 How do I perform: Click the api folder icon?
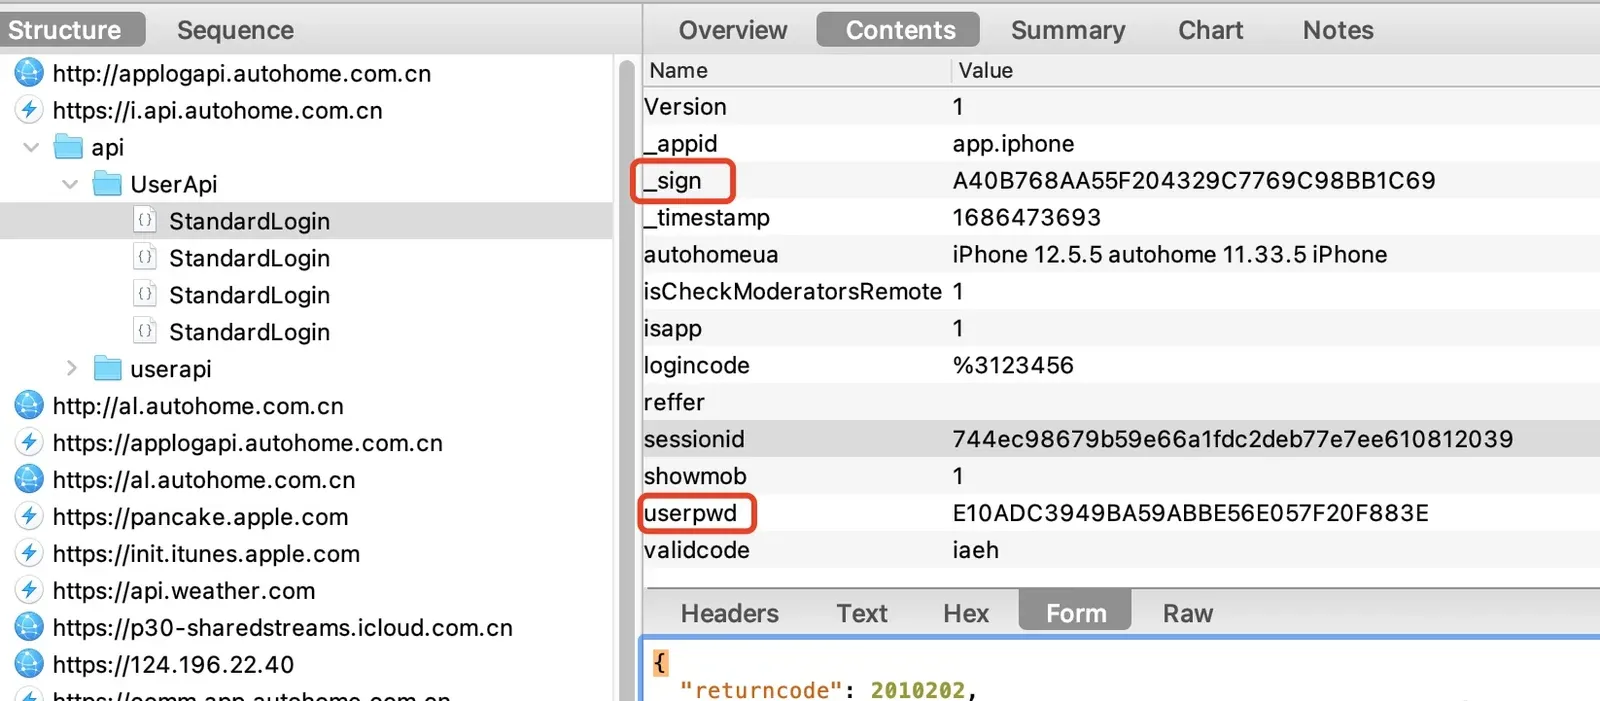(x=68, y=147)
